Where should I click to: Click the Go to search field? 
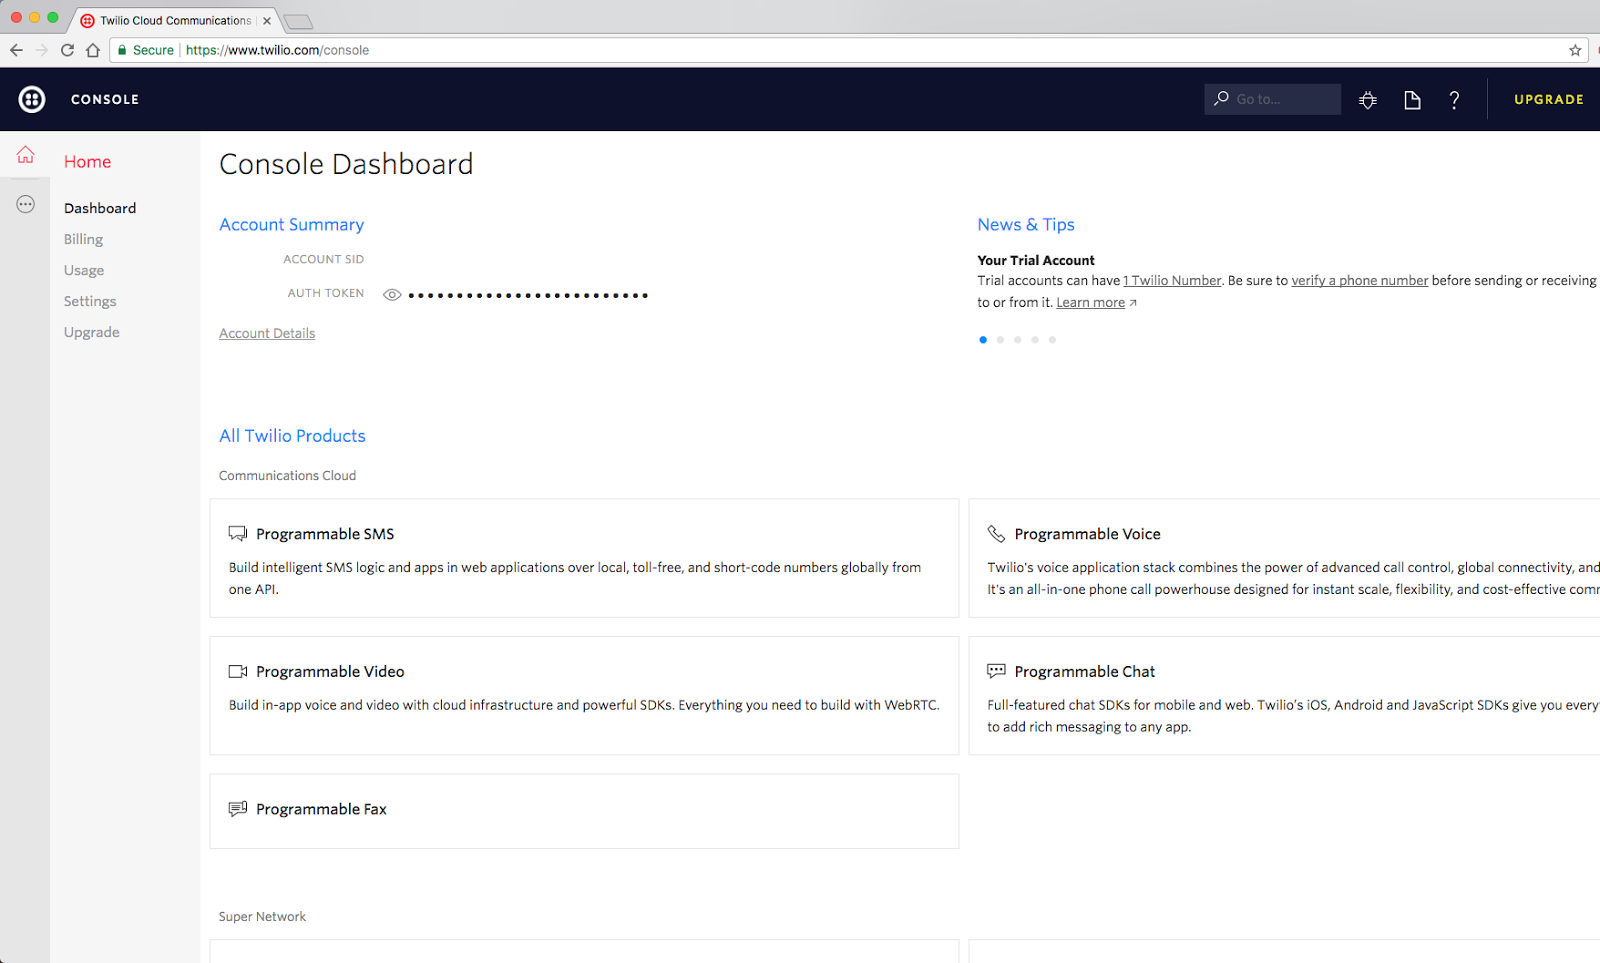click(x=1272, y=99)
